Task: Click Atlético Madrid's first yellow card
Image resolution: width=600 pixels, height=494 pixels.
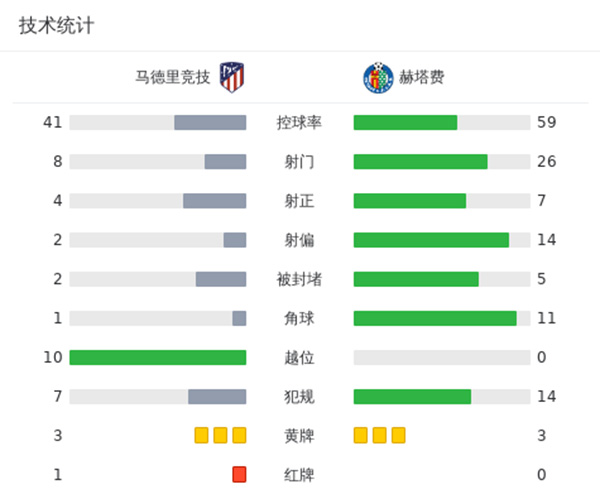Action: pyautogui.click(x=201, y=435)
